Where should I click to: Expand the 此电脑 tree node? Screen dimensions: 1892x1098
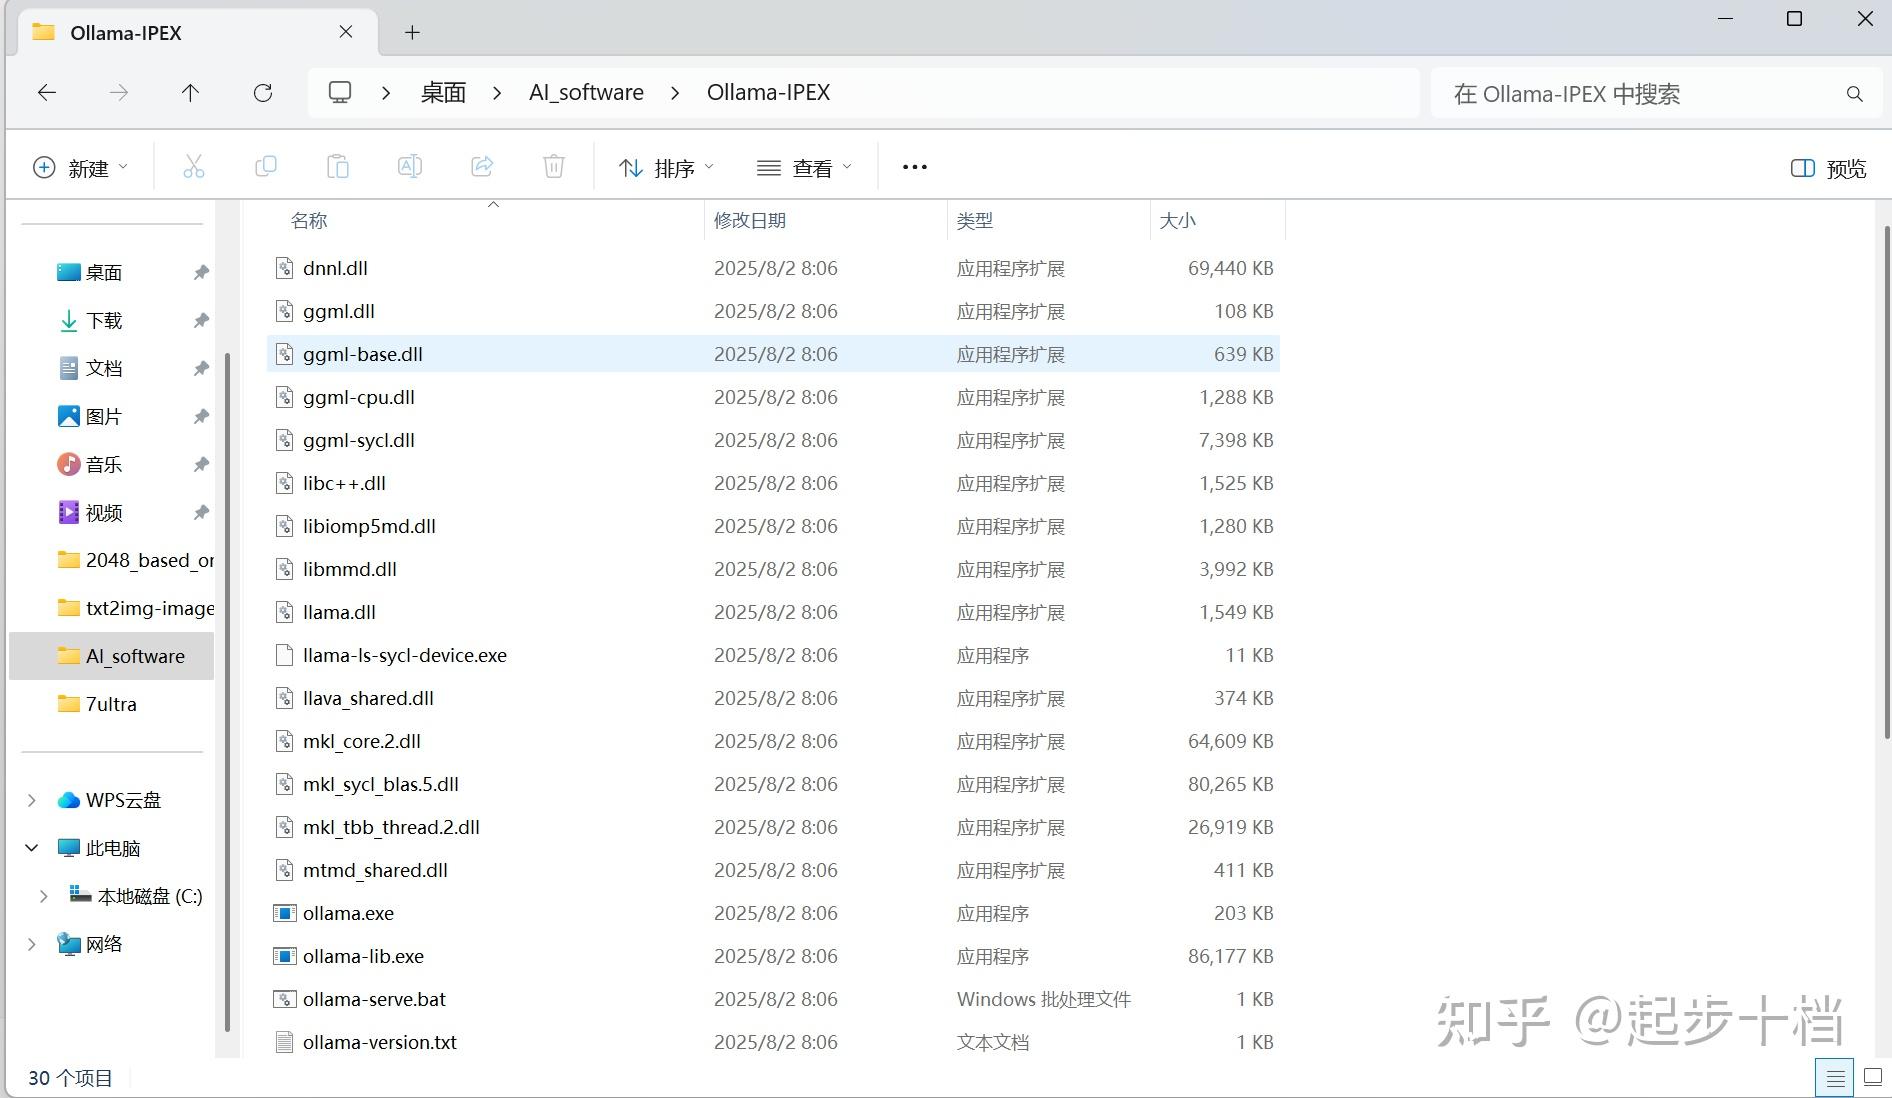pos(32,847)
